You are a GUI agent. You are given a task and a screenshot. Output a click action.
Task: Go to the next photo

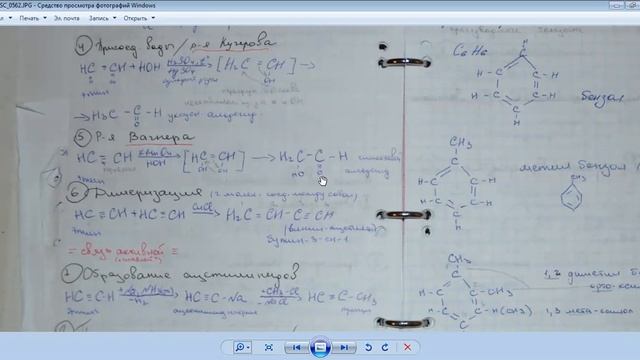pyautogui.click(x=344, y=347)
